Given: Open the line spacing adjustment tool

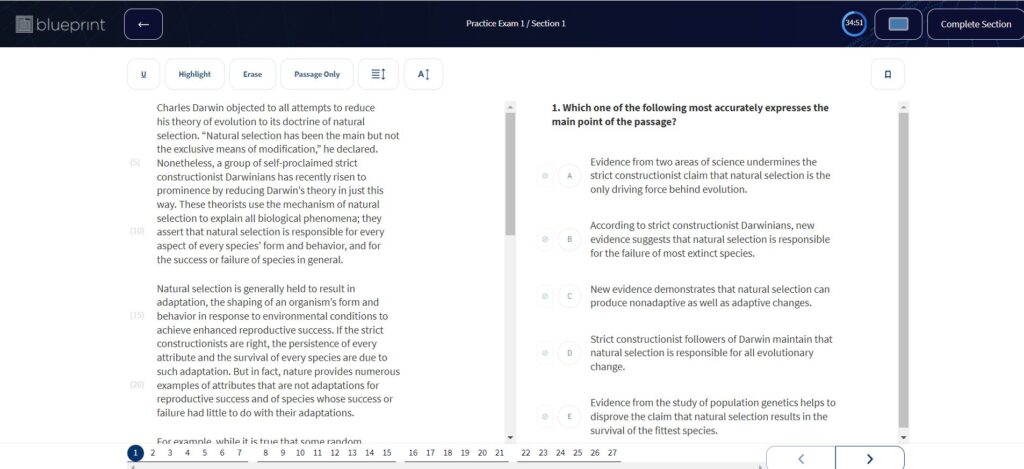Looking at the screenshot, I should [378, 74].
